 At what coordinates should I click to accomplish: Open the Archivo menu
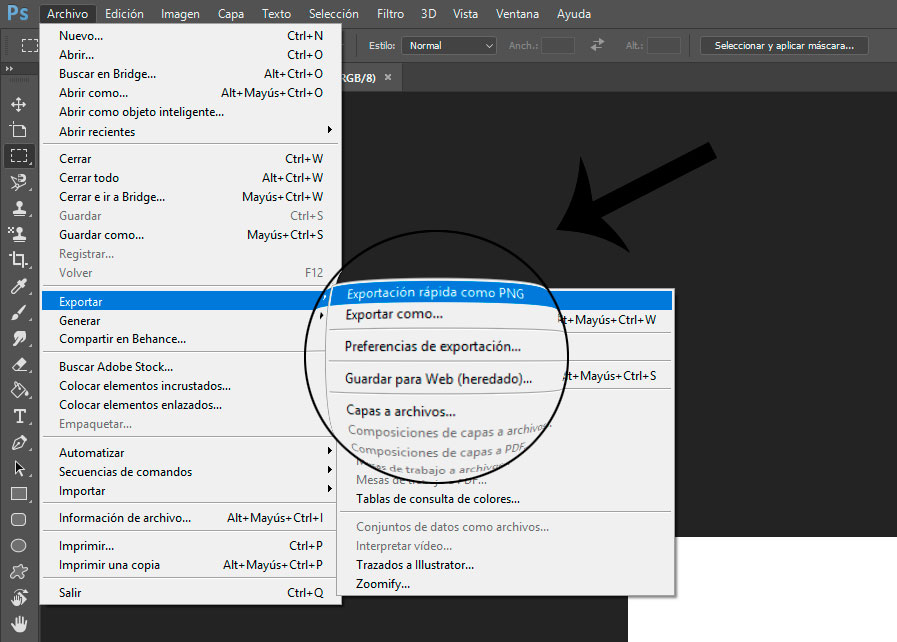pyautogui.click(x=68, y=14)
